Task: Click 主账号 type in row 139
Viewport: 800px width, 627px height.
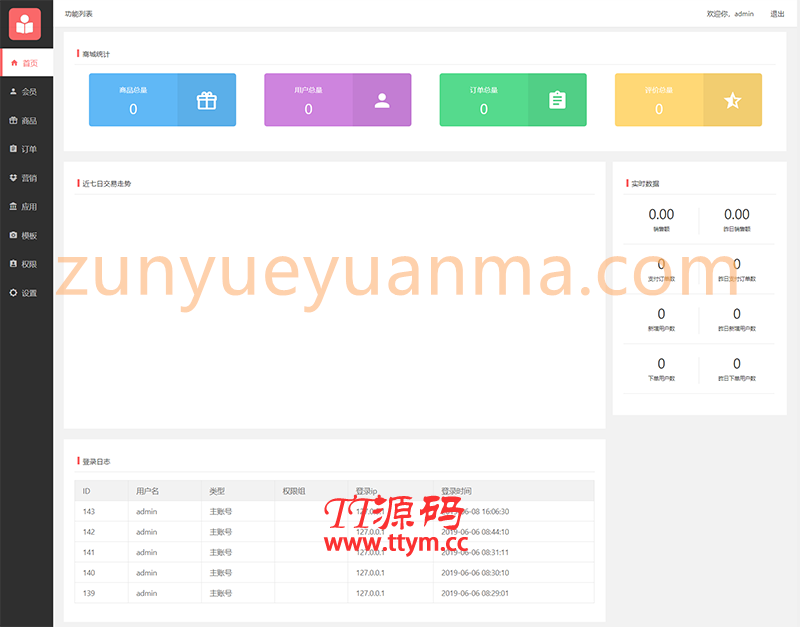Action: tap(220, 593)
